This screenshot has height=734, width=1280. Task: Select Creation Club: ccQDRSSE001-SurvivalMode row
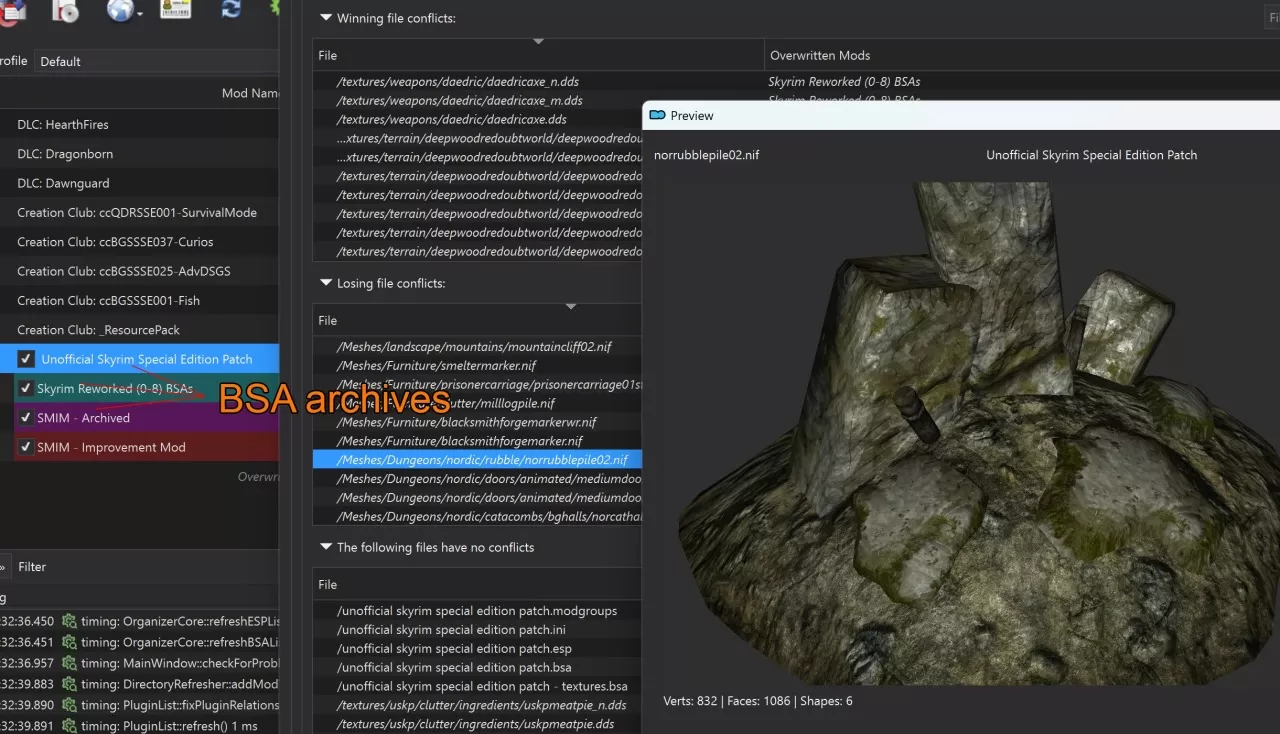tap(140, 212)
